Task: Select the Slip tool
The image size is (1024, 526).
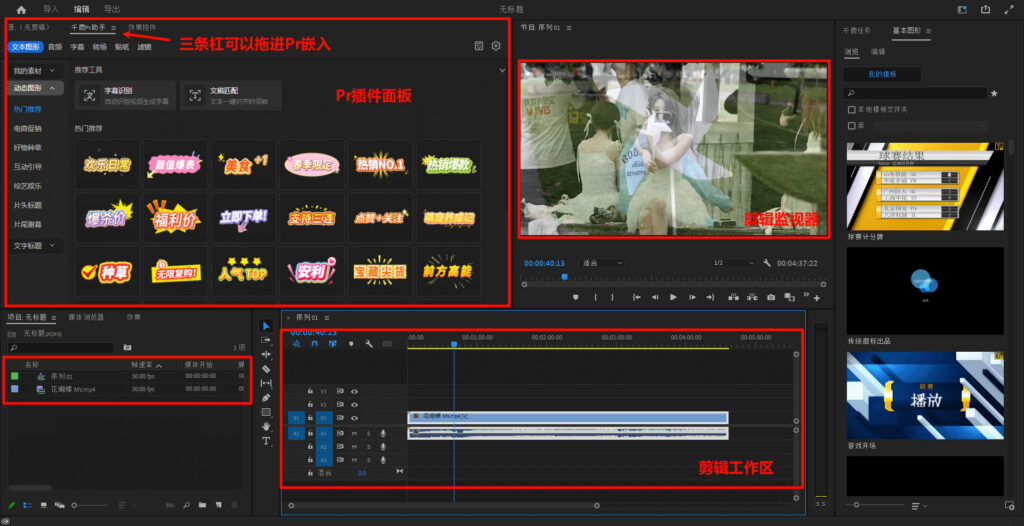Action: 266,383
